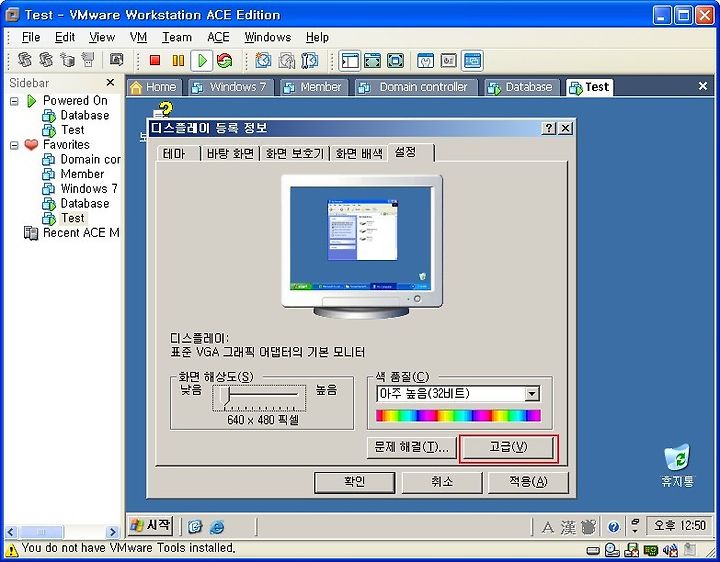Click the rainbow color quality preview bar
720x562 pixels.
pos(458,416)
